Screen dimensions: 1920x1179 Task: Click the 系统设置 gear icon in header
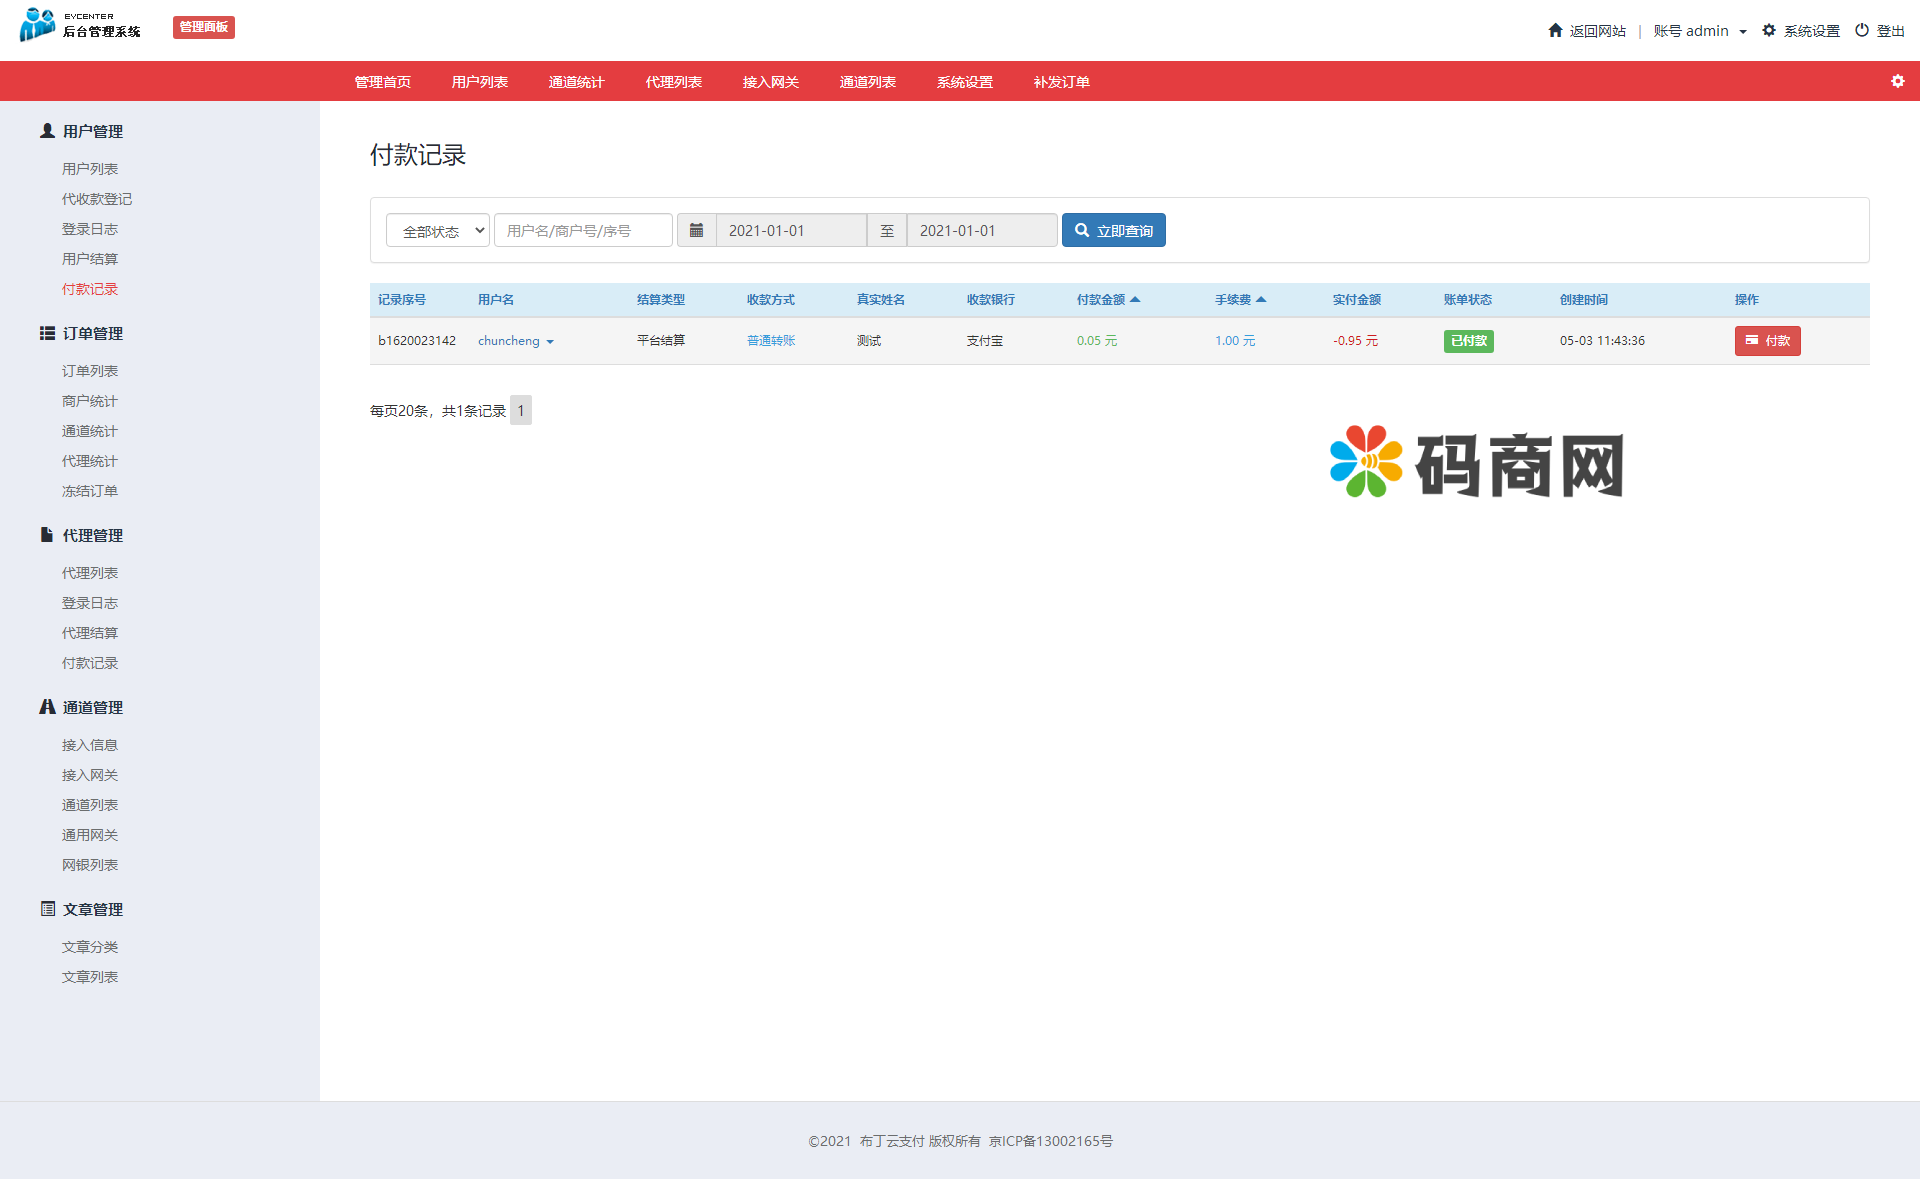click(1769, 30)
